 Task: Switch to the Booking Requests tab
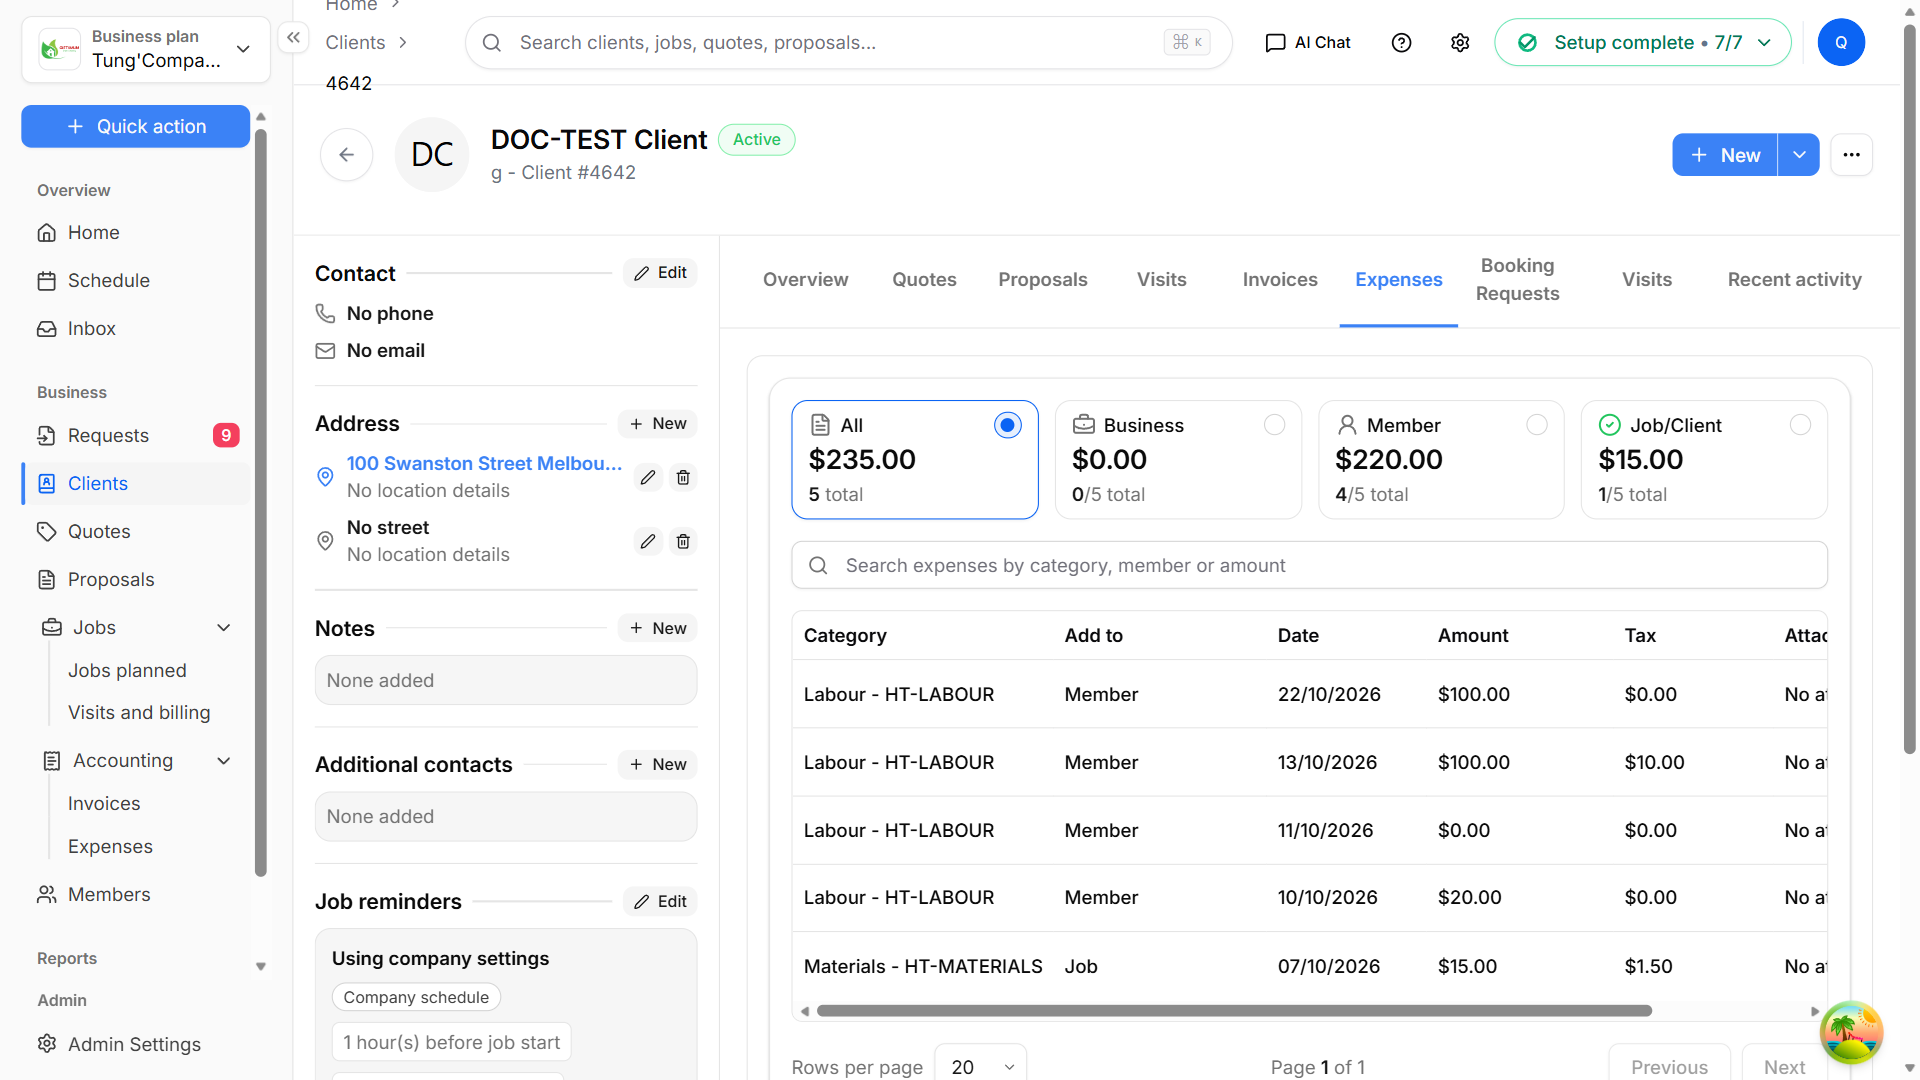[x=1517, y=280]
